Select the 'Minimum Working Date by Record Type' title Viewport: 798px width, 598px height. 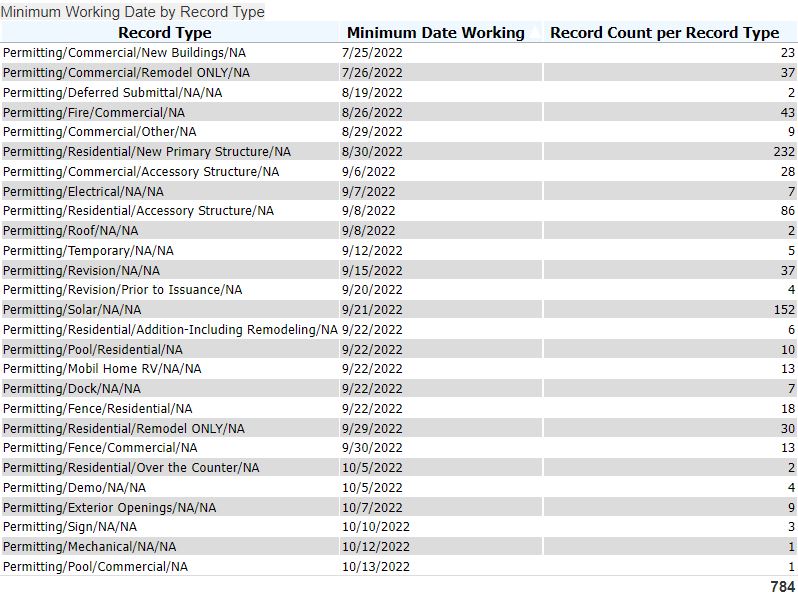pos(133,12)
